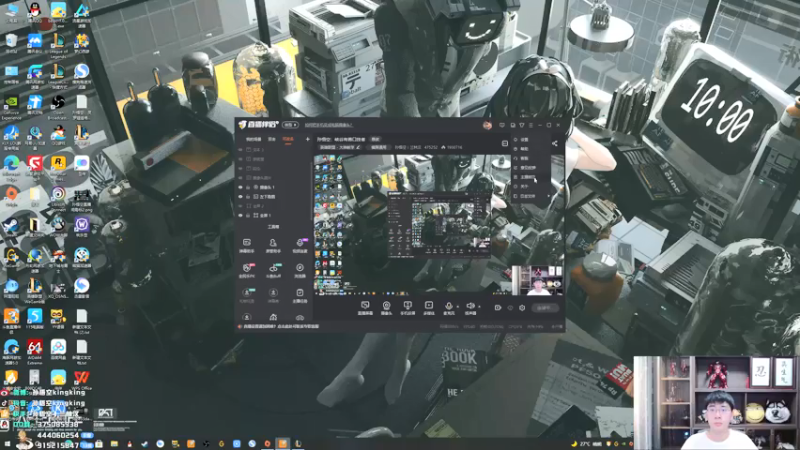The image size is (800, 450).
Task: Click the user avatar in the title bar
Action: (x=487, y=125)
